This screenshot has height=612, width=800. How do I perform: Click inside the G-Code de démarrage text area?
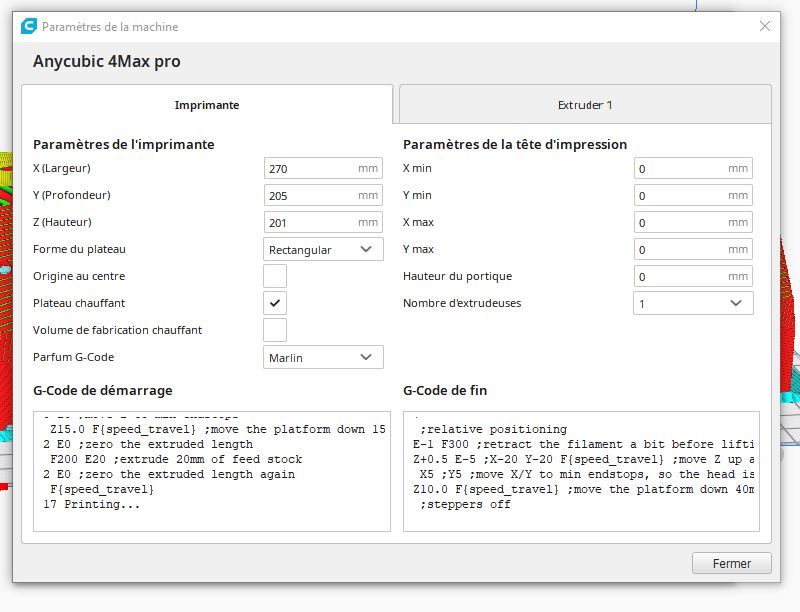point(212,470)
